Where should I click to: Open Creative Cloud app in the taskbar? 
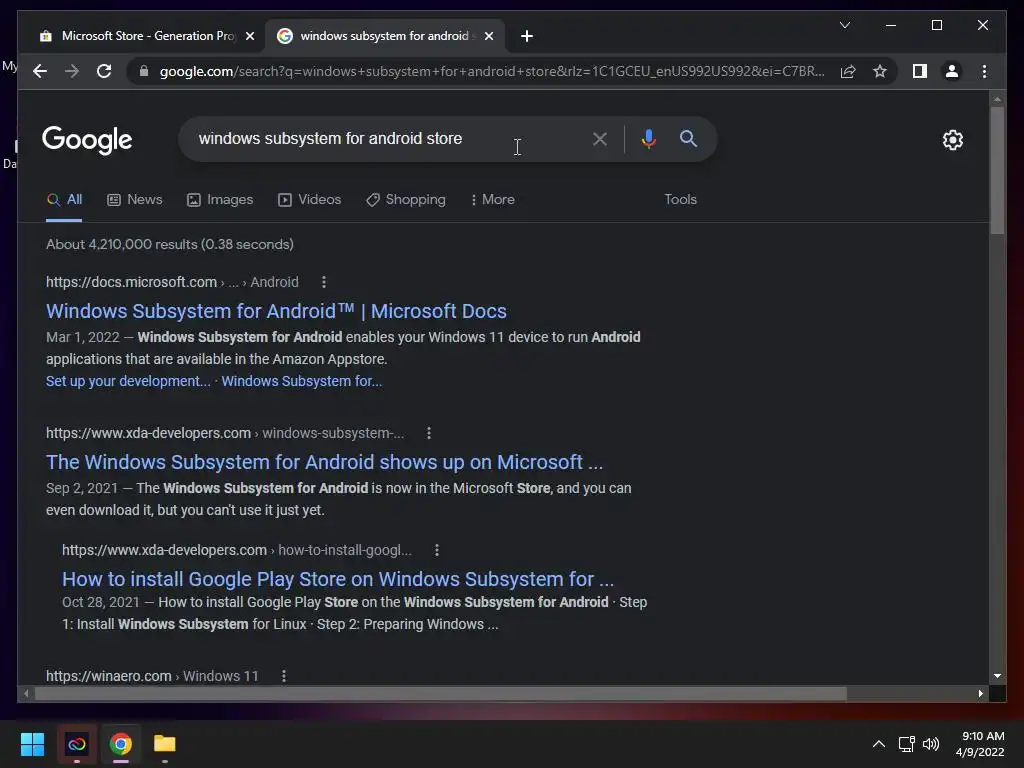click(x=76, y=744)
